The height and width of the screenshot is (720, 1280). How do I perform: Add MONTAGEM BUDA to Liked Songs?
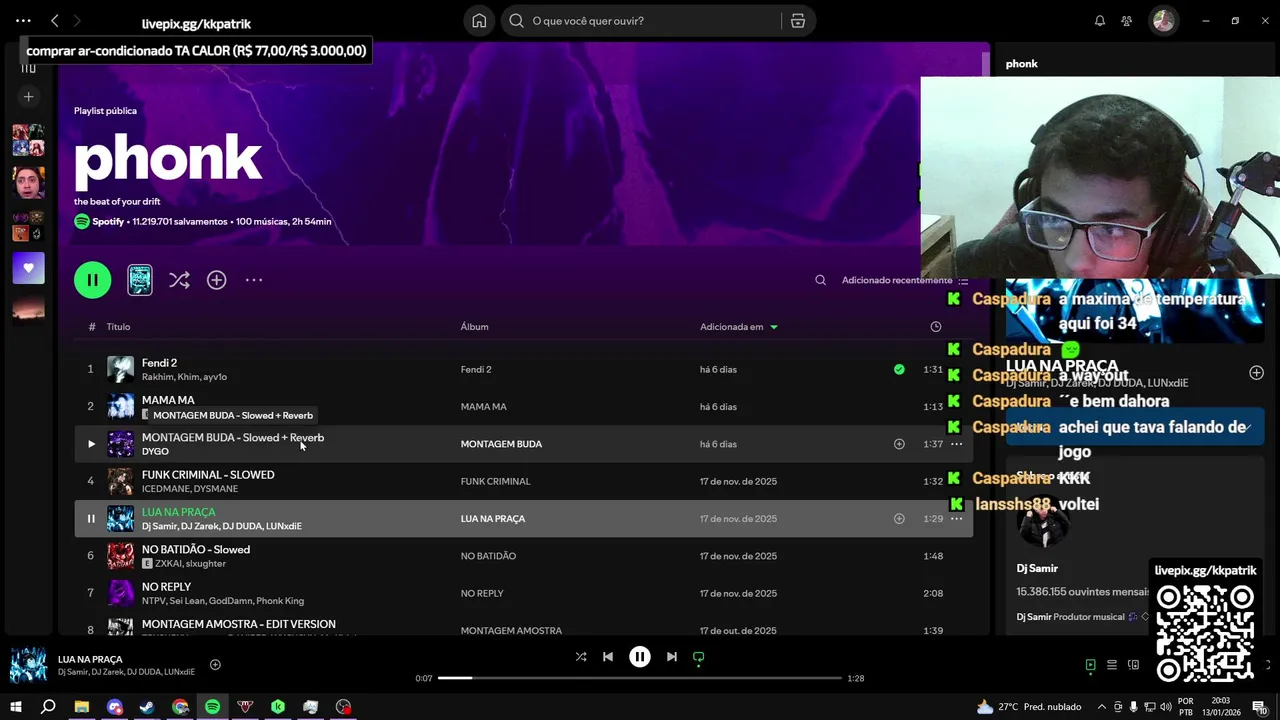(x=899, y=444)
